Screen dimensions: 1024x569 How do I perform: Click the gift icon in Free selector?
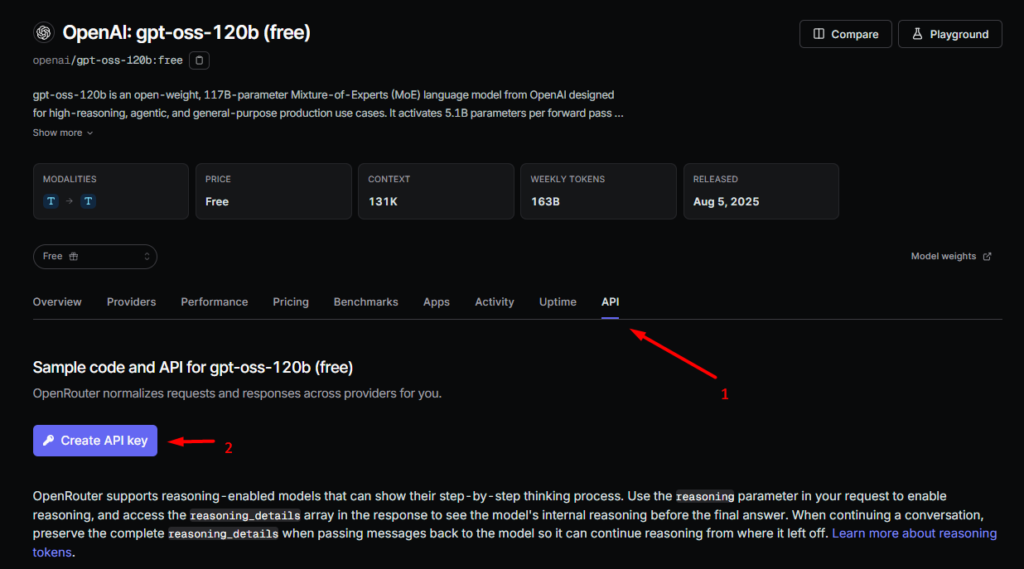click(74, 257)
